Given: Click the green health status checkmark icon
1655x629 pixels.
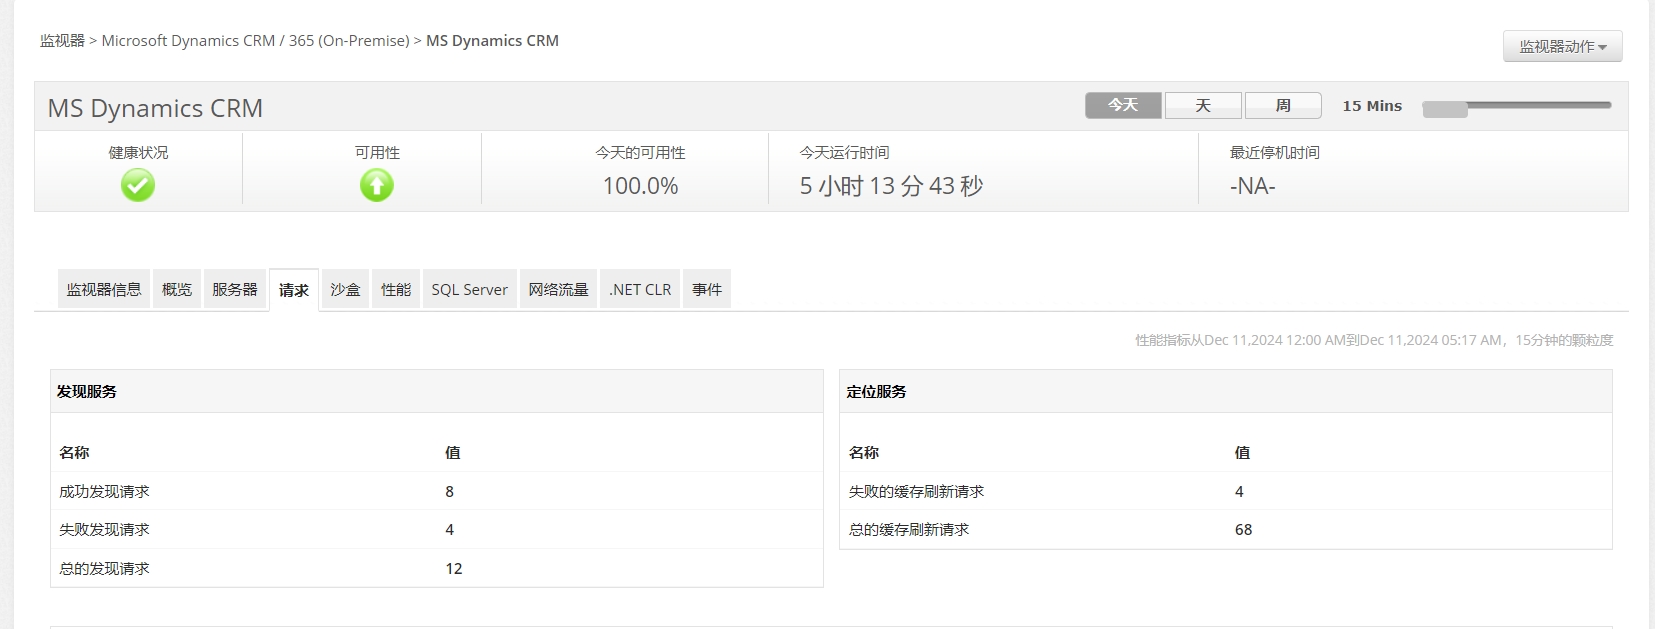Looking at the screenshot, I should [x=138, y=185].
